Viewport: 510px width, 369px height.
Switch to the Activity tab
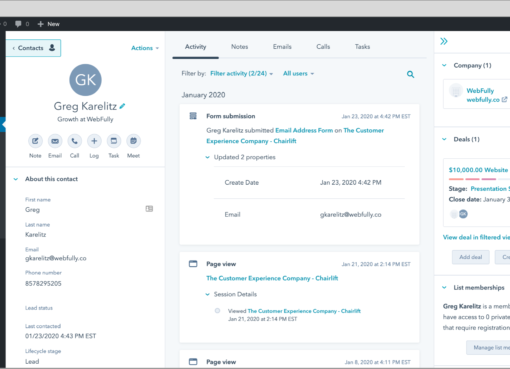click(196, 47)
